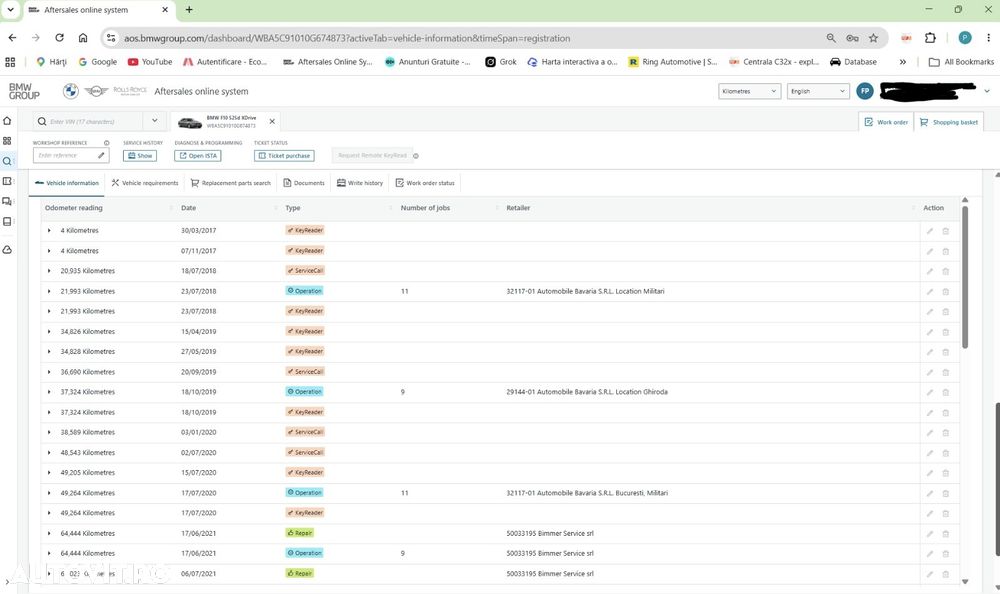Open Replacement parts search tab

point(231,183)
